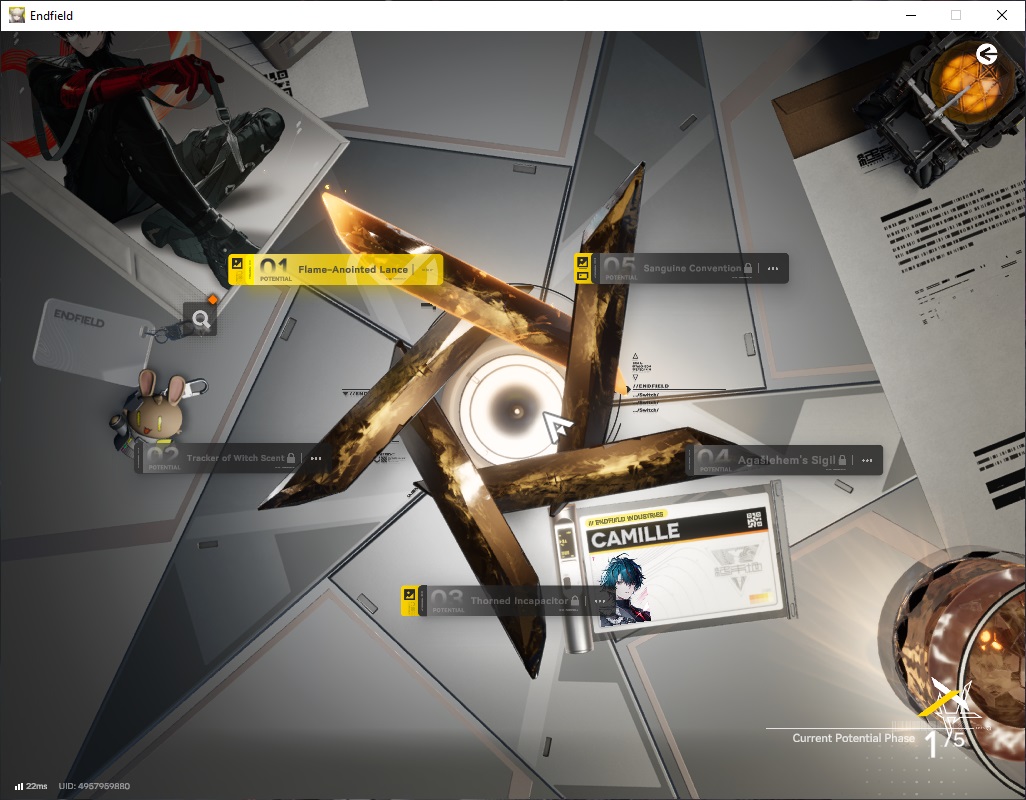Select potential 01 Flame-Anointed Lance
The height and width of the screenshot is (800, 1026).
(x=335, y=270)
